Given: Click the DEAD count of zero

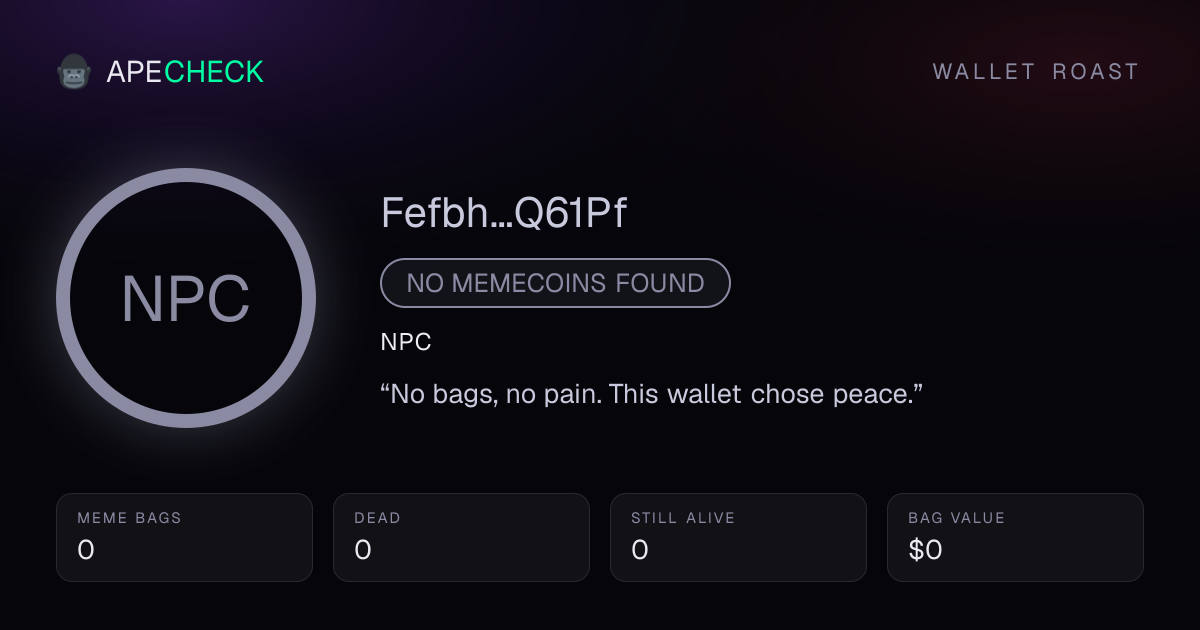Looking at the screenshot, I should tap(363, 550).
